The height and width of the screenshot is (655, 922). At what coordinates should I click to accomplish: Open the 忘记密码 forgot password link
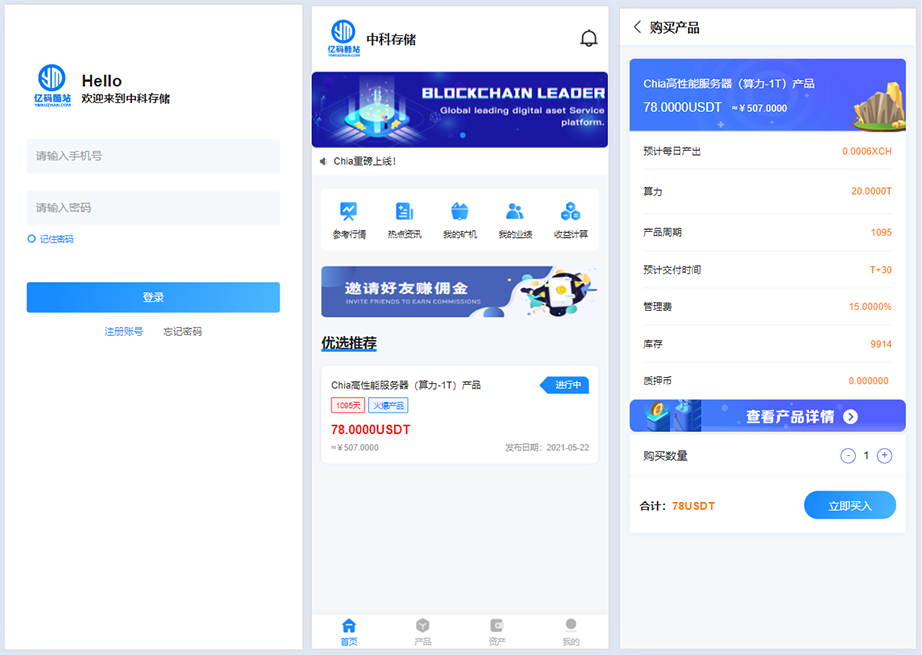click(x=182, y=332)
